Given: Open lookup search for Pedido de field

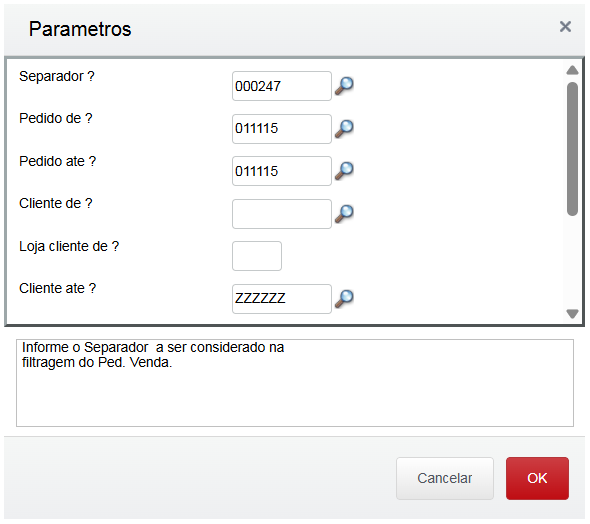Looking at the screenshot, I should 344,129.
